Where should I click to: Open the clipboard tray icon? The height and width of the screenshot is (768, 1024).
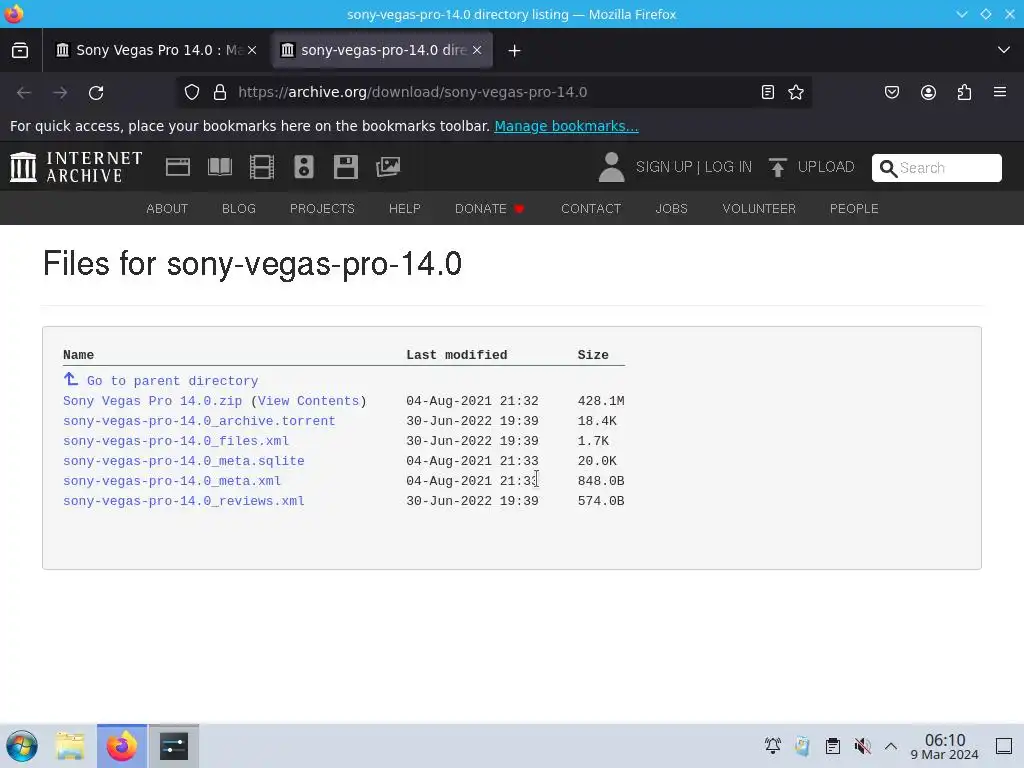click(833, 746)
